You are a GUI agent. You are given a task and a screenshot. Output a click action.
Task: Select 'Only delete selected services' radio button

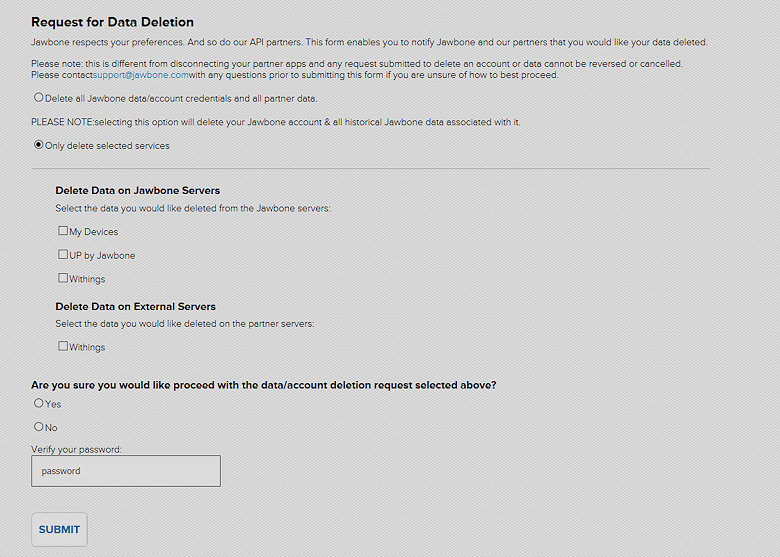pyautogui.click(x=38, y=145)
